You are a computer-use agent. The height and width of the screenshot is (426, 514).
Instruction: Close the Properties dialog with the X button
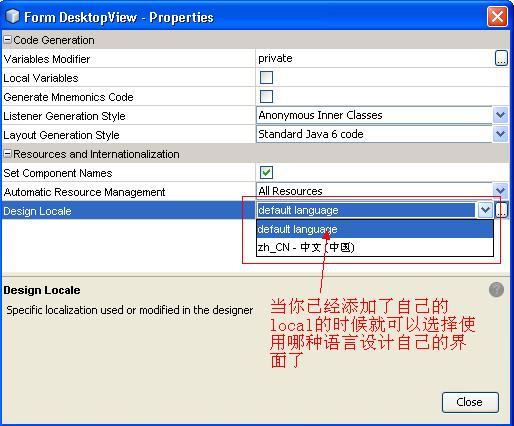coord(497,16)
